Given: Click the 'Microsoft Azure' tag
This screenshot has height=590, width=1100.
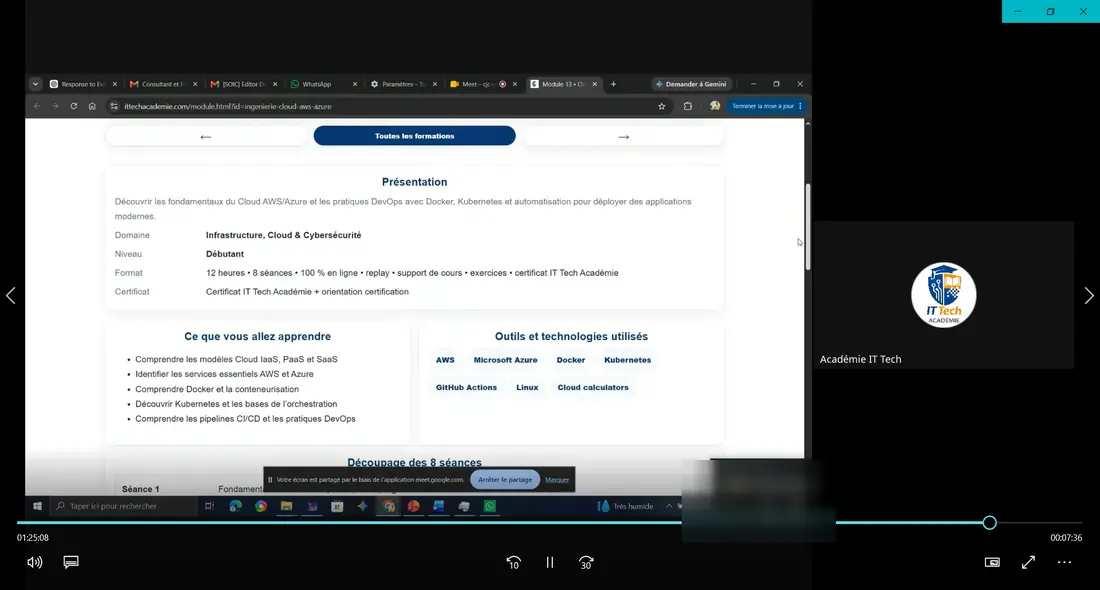Looking at the screenshot, I should pyautogui.click(x=505, y=360).
